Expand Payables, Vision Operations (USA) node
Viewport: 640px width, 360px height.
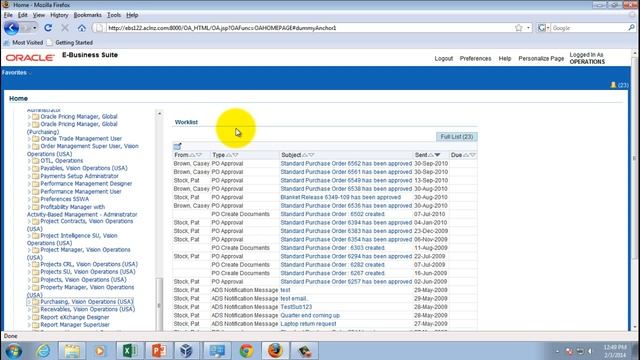click(29, 168)
